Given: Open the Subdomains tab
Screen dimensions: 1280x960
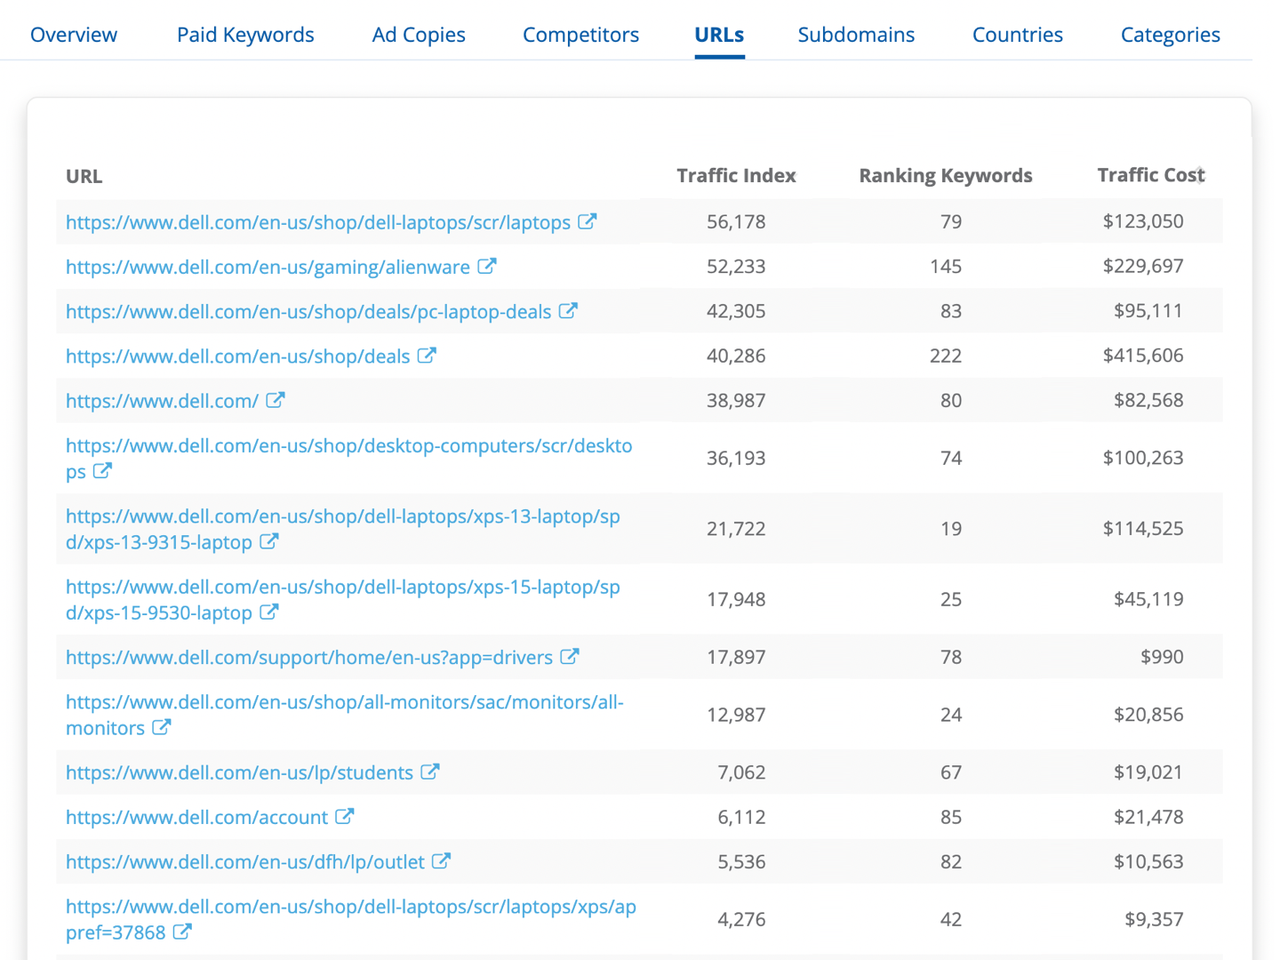Looking at the screenshot, I should (856, 35).
